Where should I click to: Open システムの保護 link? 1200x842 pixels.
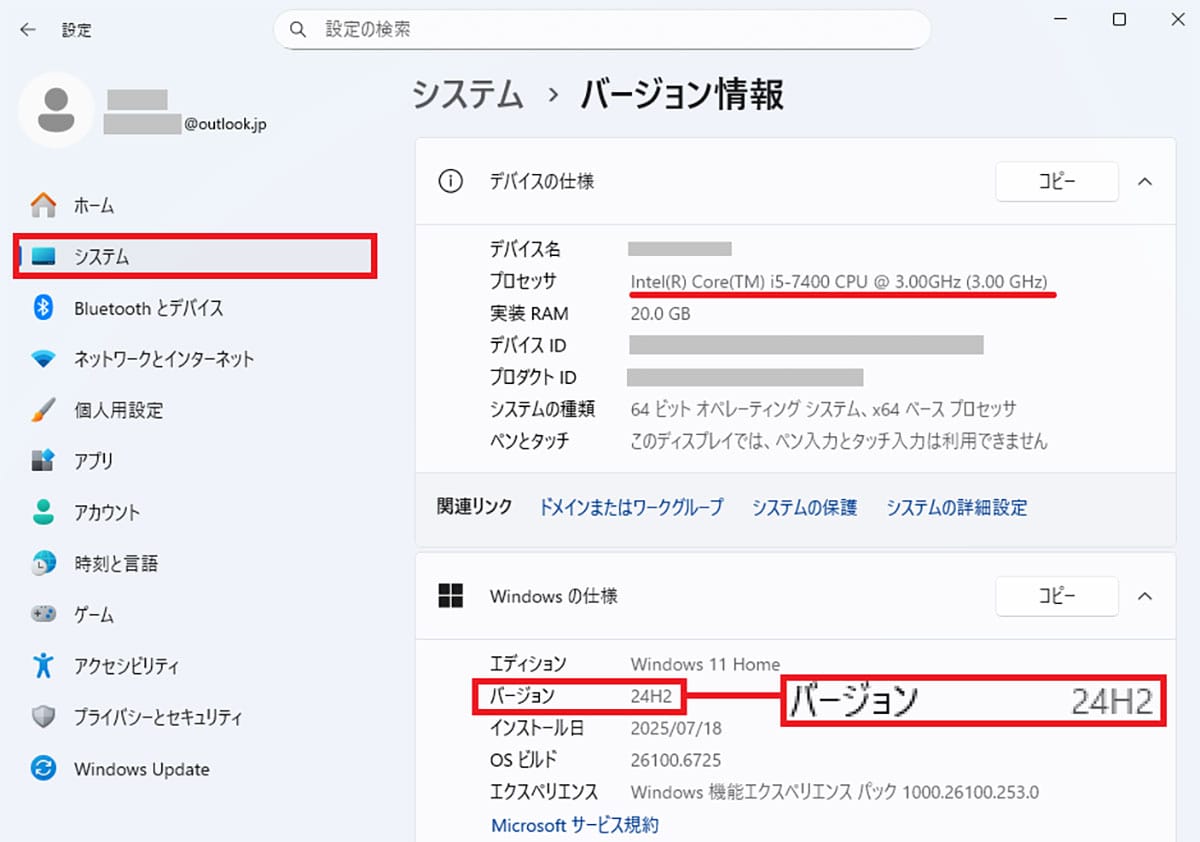click(805, 507)
